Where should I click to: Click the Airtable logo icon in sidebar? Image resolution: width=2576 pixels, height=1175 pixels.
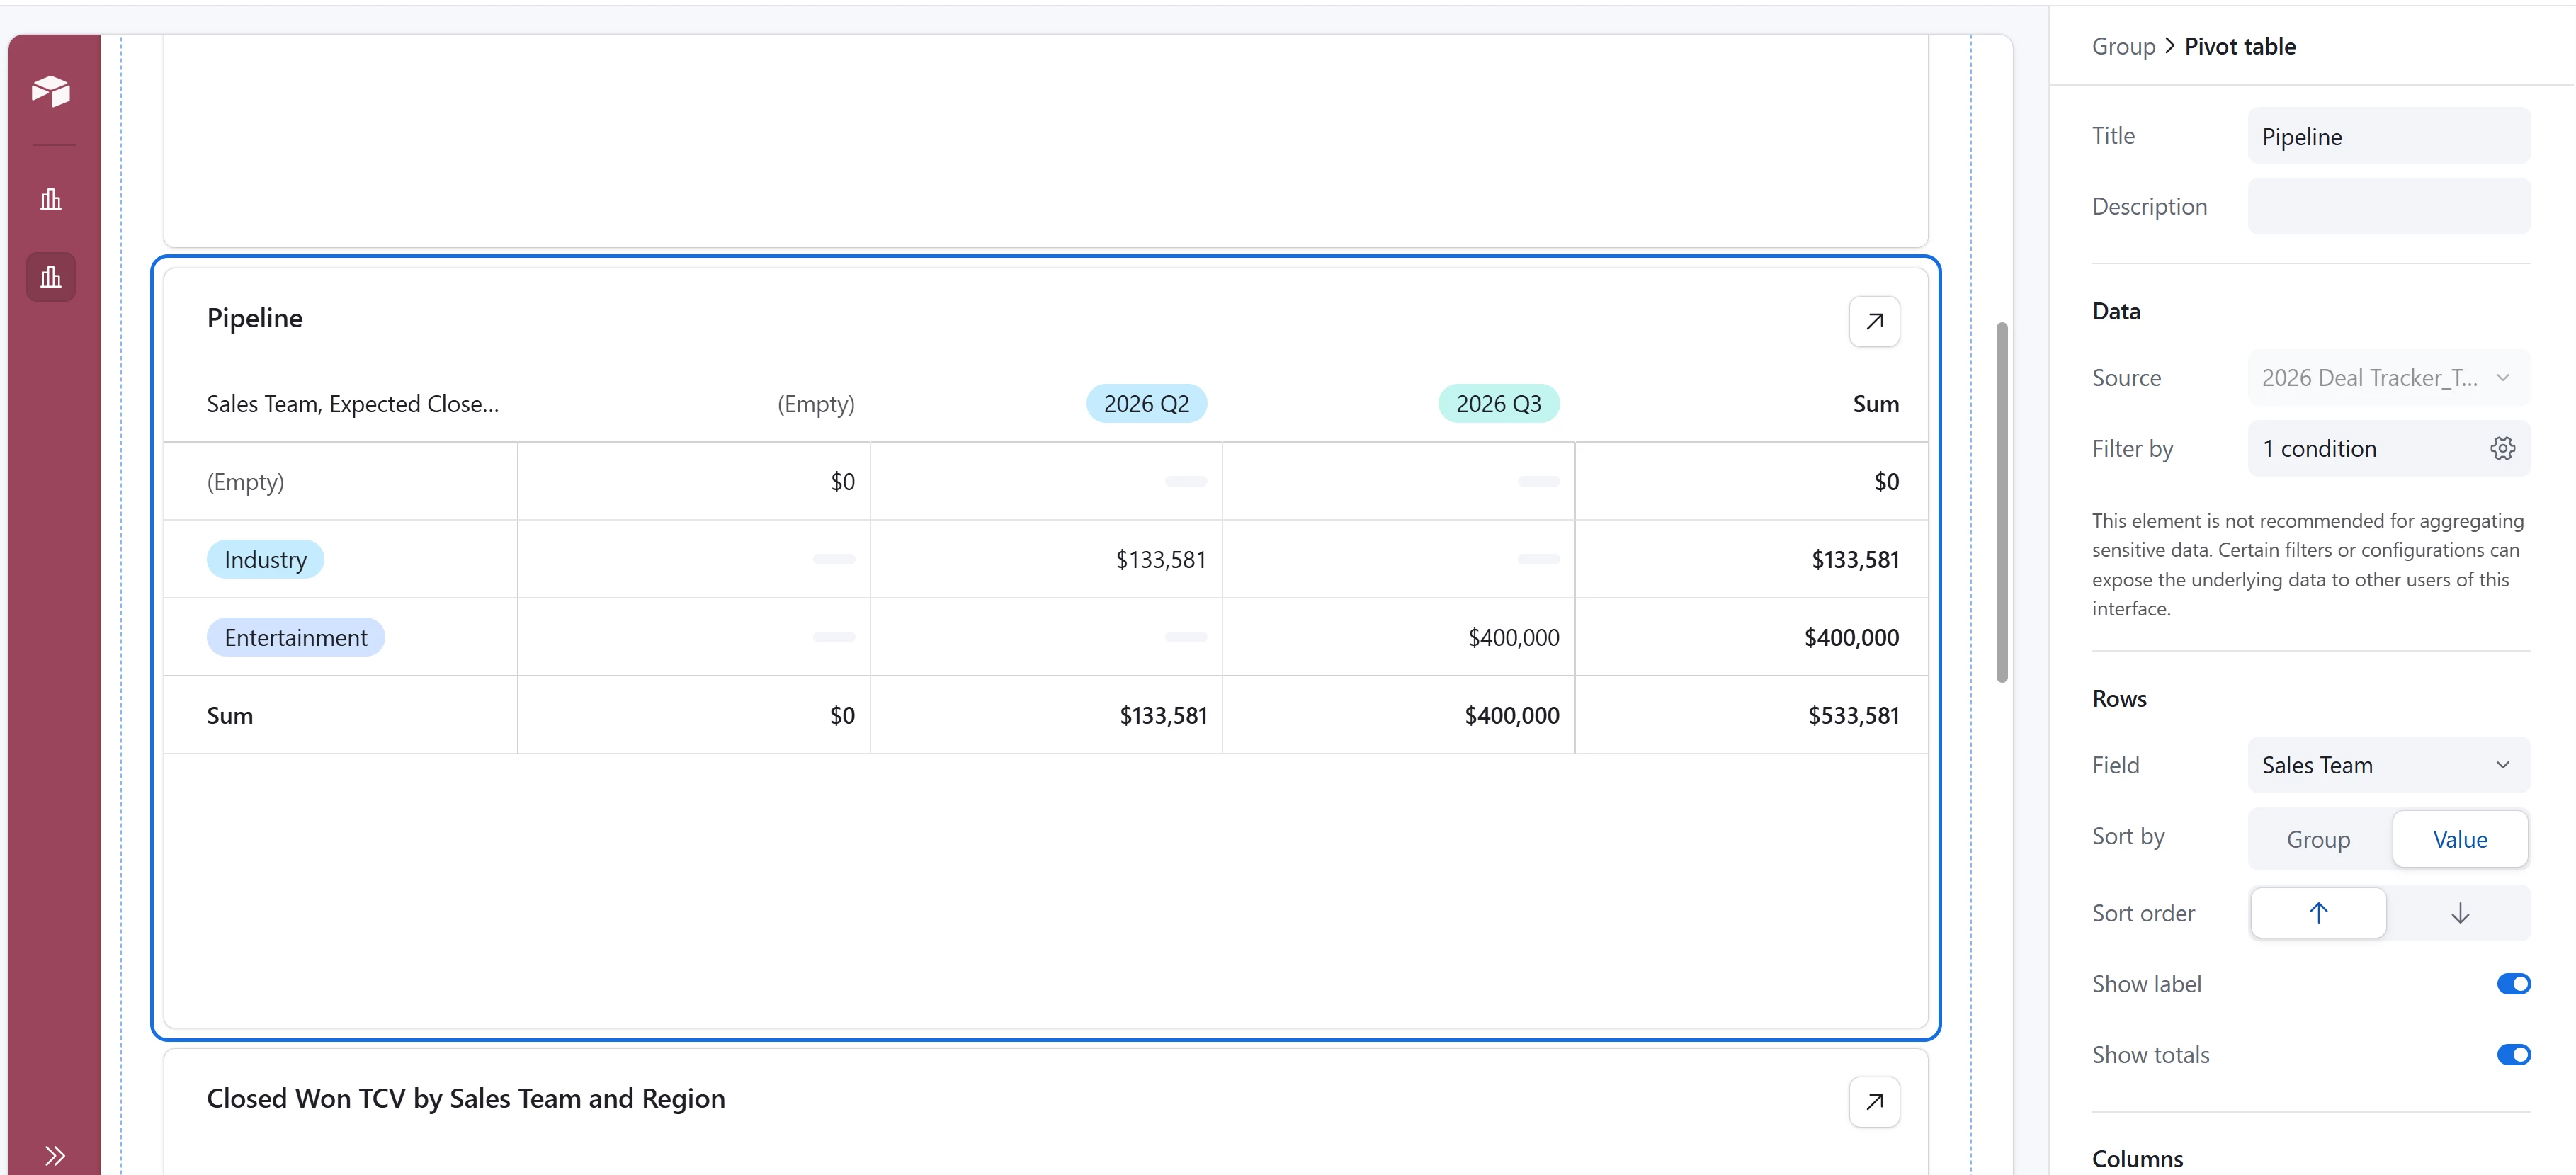click(50, 91)
